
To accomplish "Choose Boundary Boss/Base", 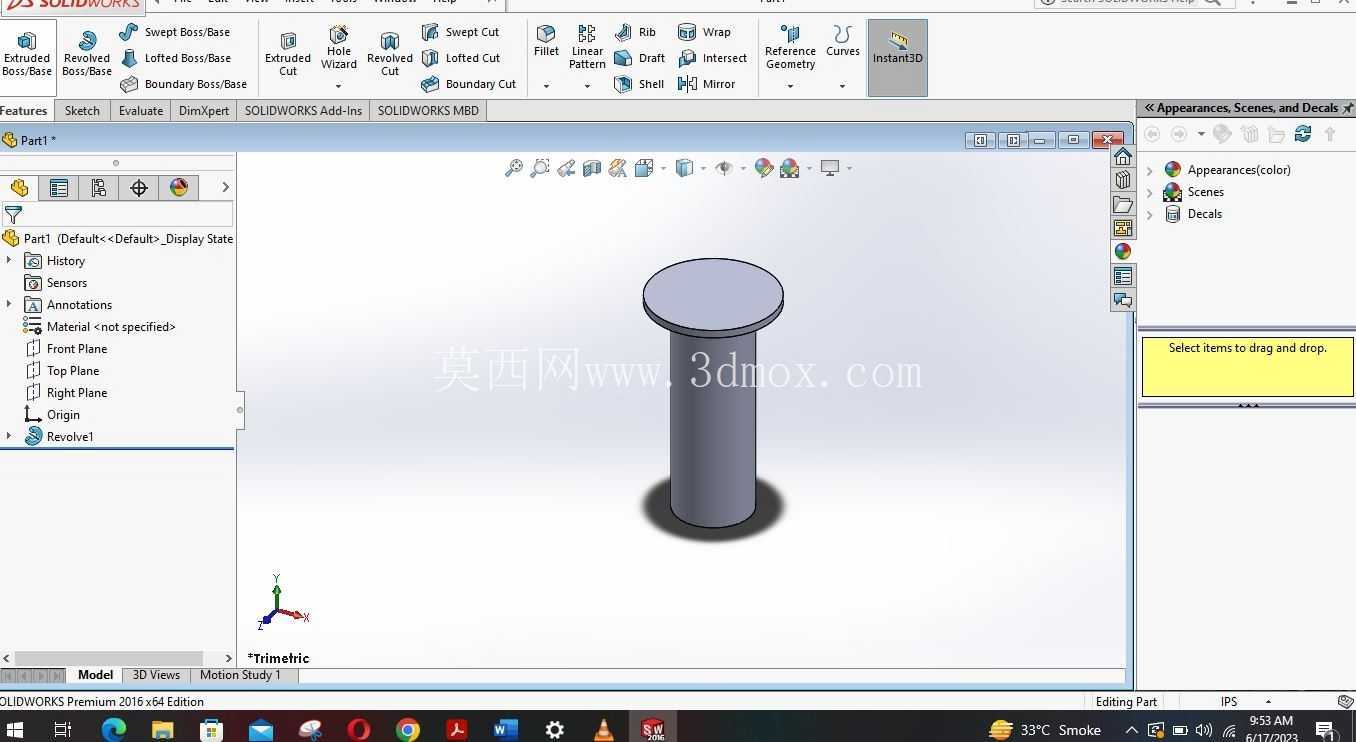I will [184, 84].
